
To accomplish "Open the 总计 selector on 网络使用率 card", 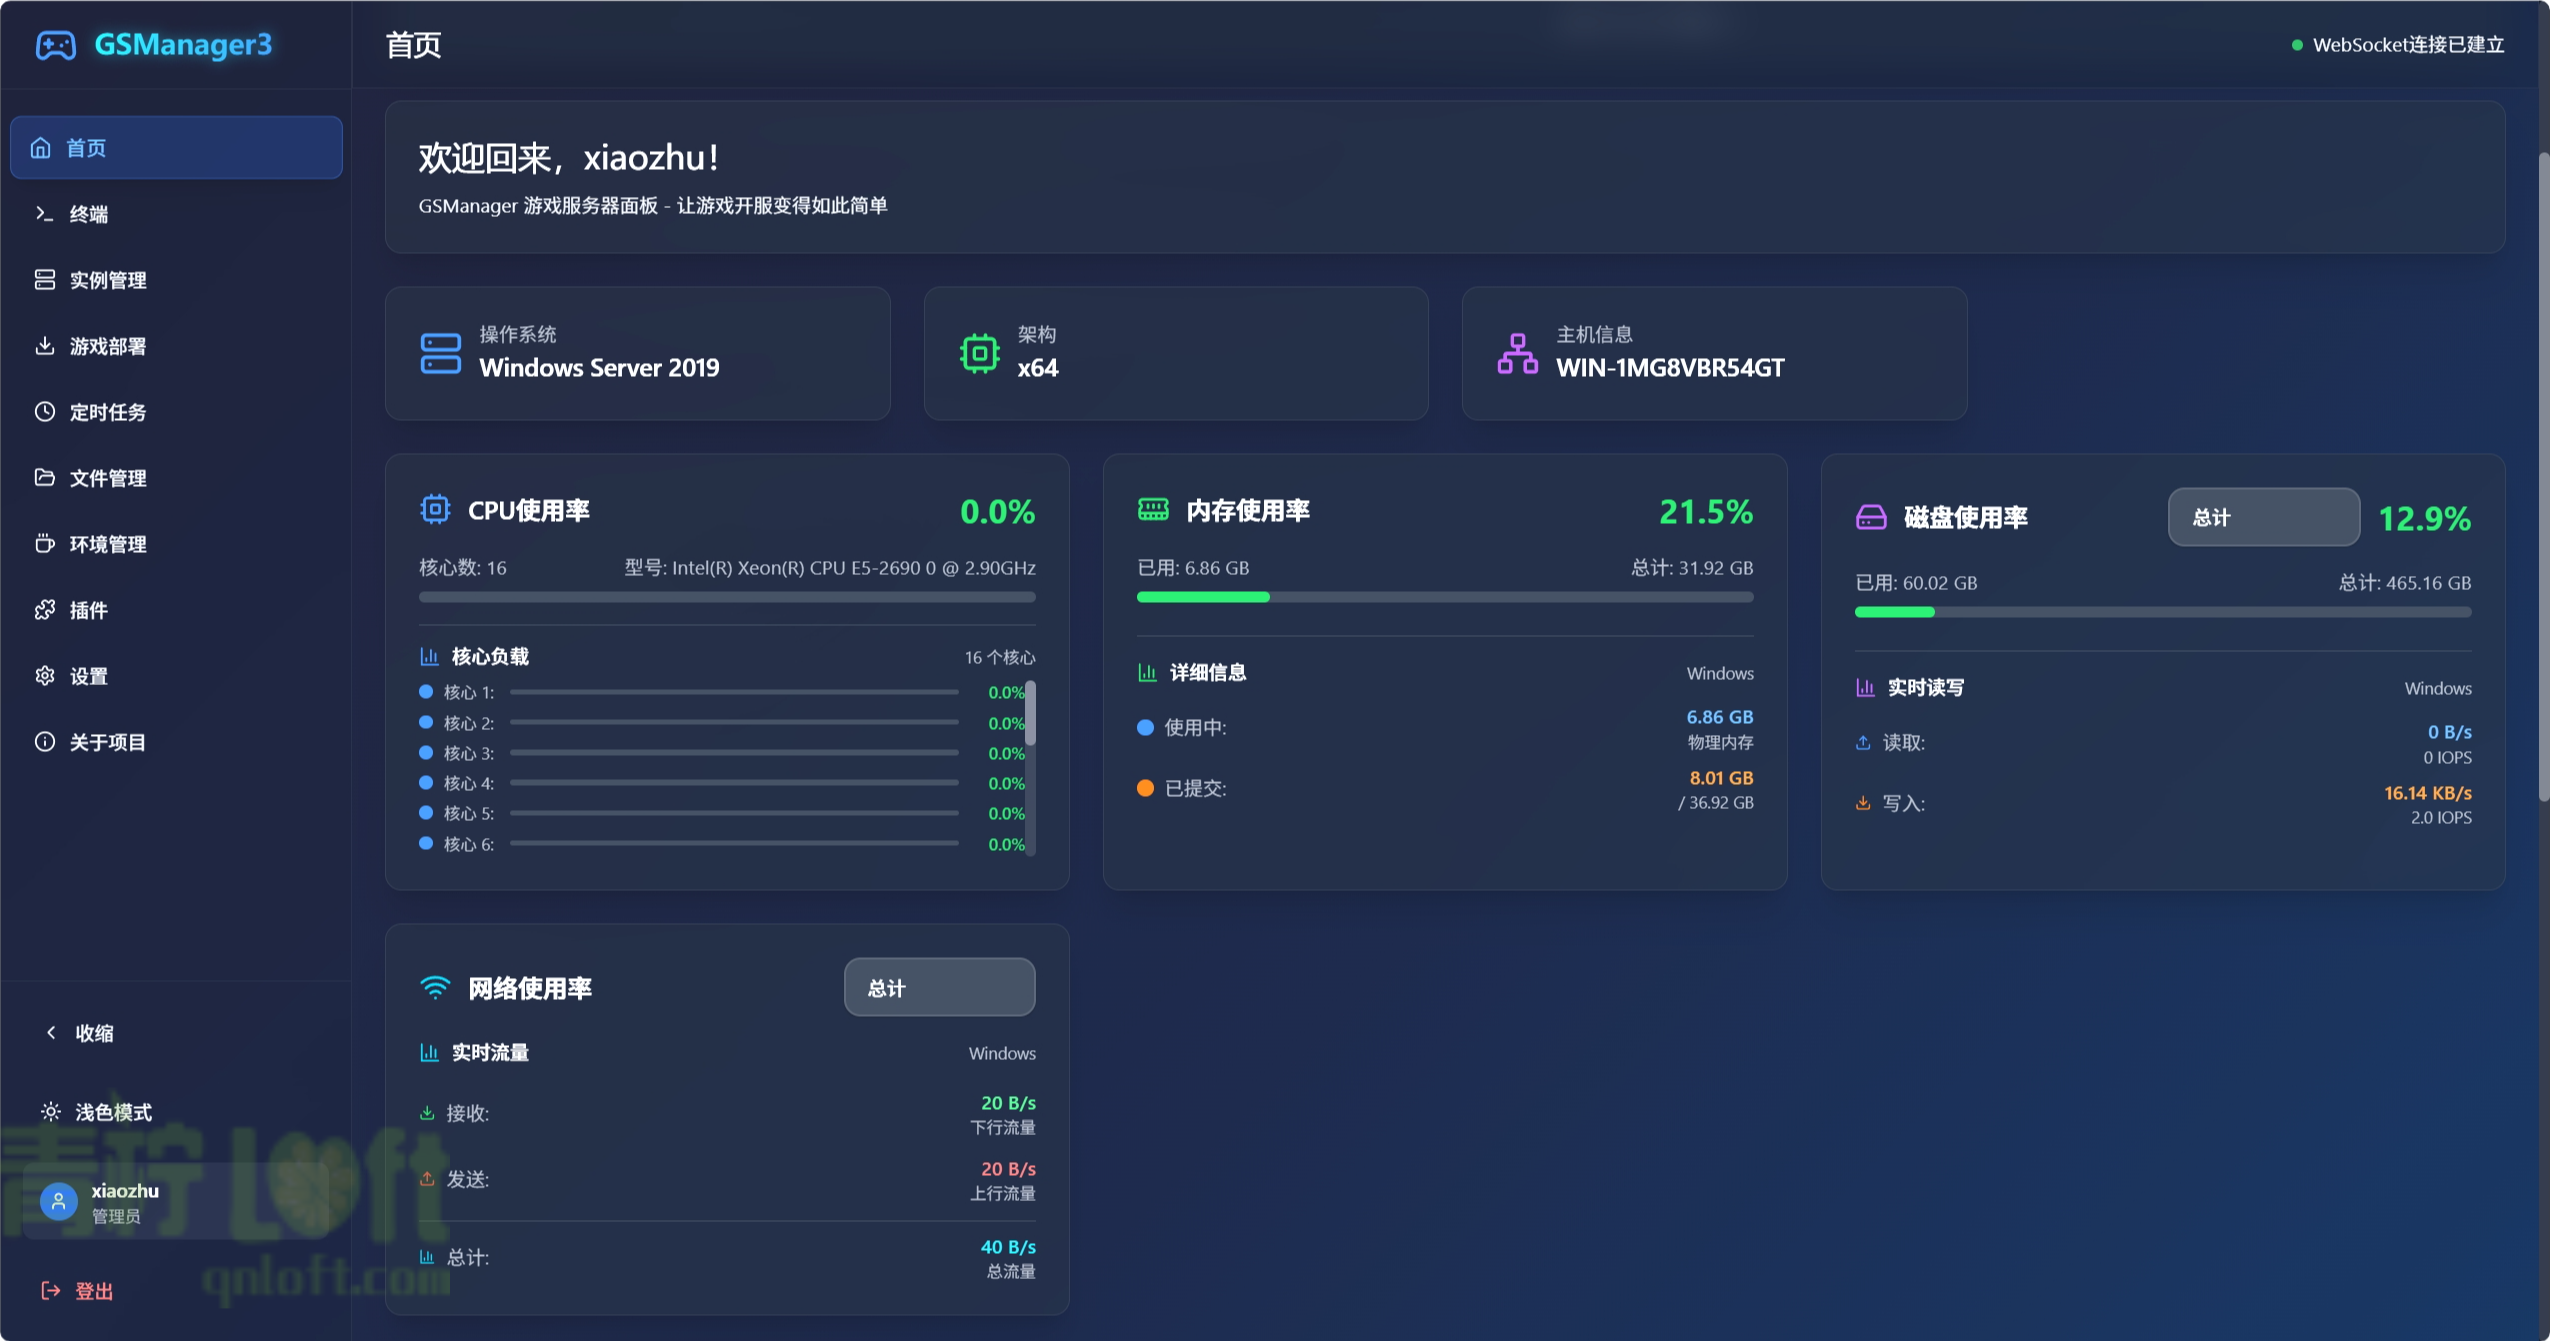I will (938, 987).
